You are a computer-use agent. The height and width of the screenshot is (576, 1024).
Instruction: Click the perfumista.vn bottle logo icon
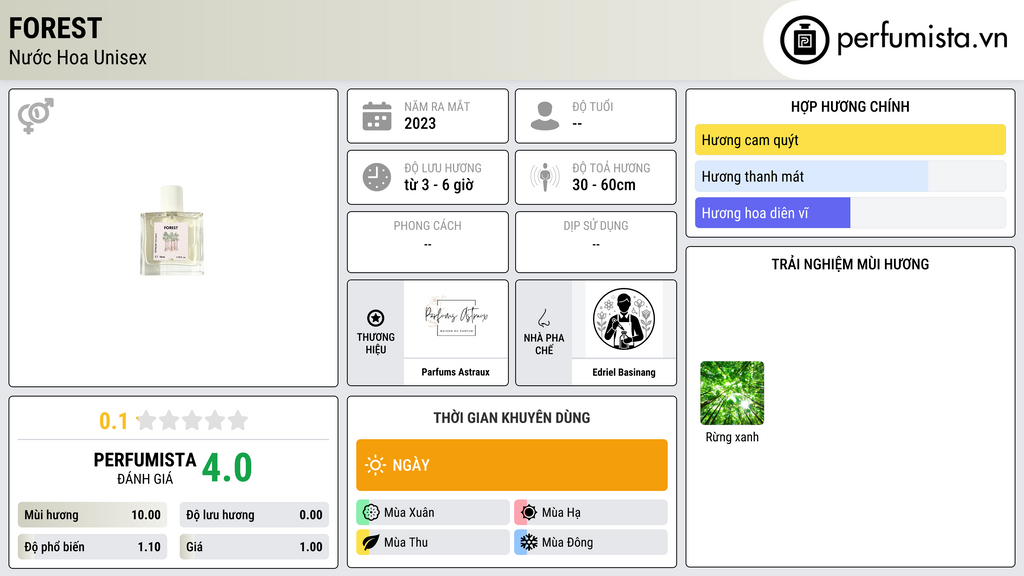coord(804,40)
